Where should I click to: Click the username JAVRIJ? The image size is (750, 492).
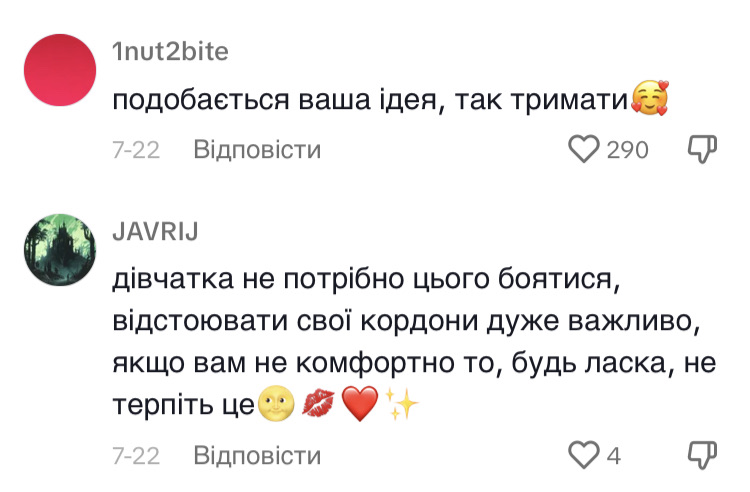pyautogui.click(x=155, y=233)
